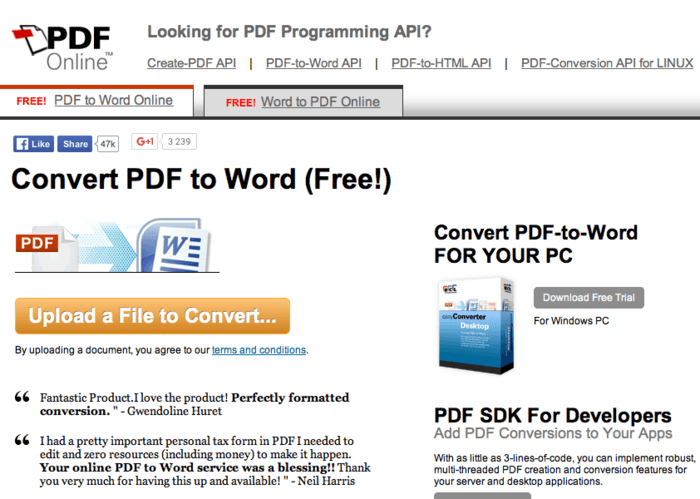Click the PDF to Word conversion illustration
The width and height of the screenshot is (700, 499).
tap(117, 245)
